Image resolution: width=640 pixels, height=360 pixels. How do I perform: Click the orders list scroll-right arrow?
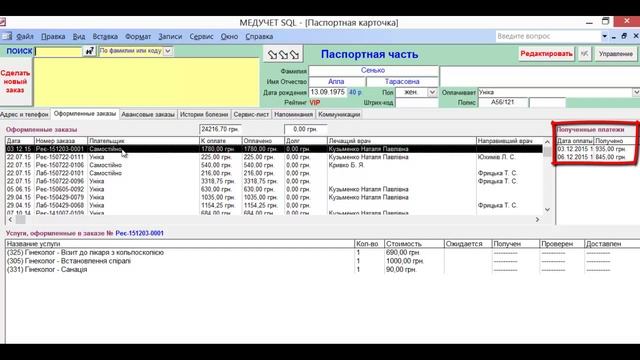coord(538,220)
